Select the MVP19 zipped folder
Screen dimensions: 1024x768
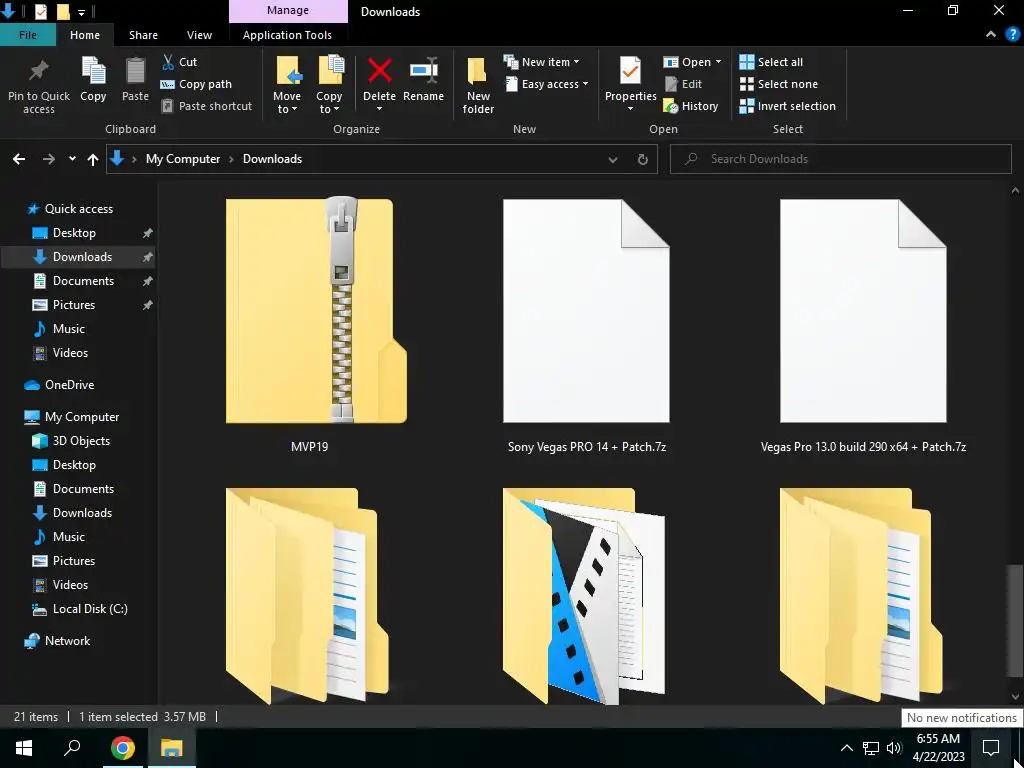[x=310, y=325]
